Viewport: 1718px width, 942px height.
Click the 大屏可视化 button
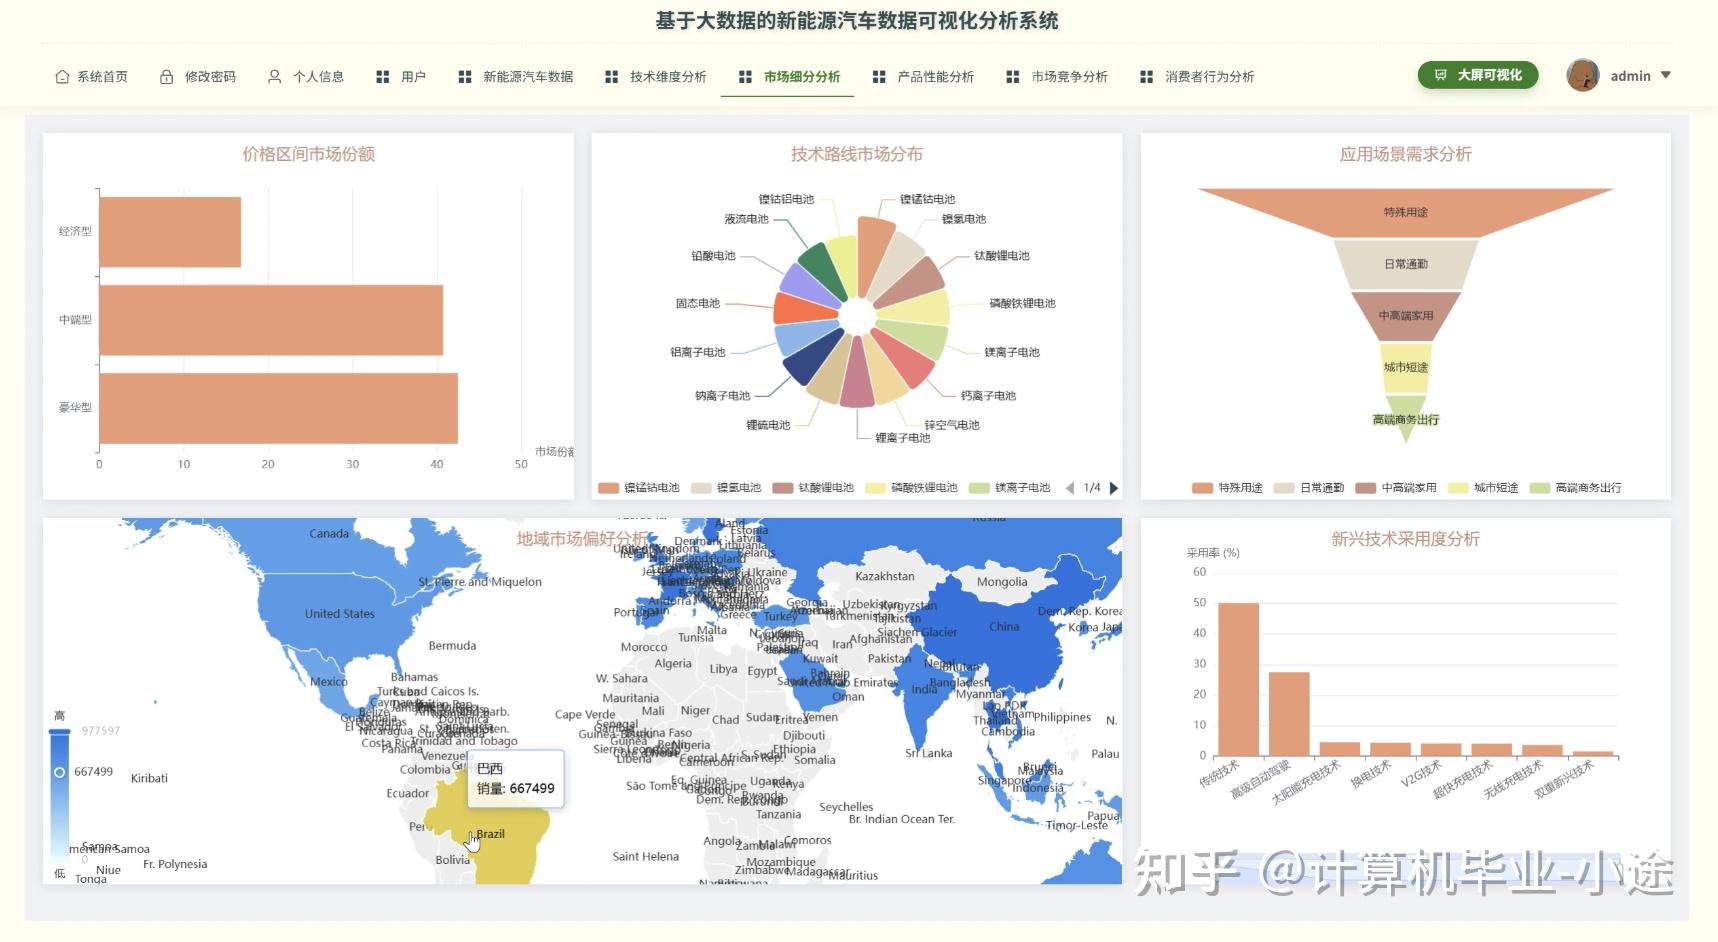coord(1478,74)
